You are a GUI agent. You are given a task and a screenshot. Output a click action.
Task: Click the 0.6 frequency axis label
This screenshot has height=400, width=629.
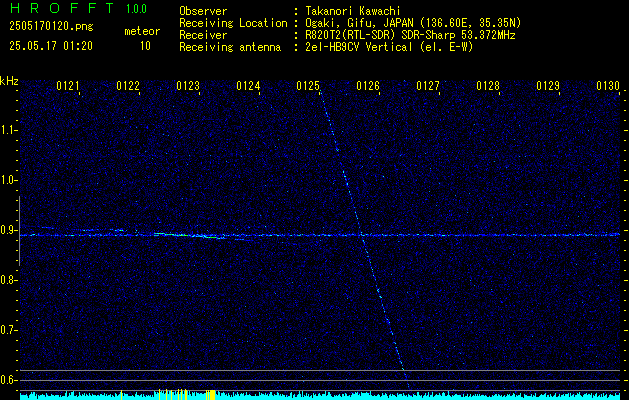(9, 380)
